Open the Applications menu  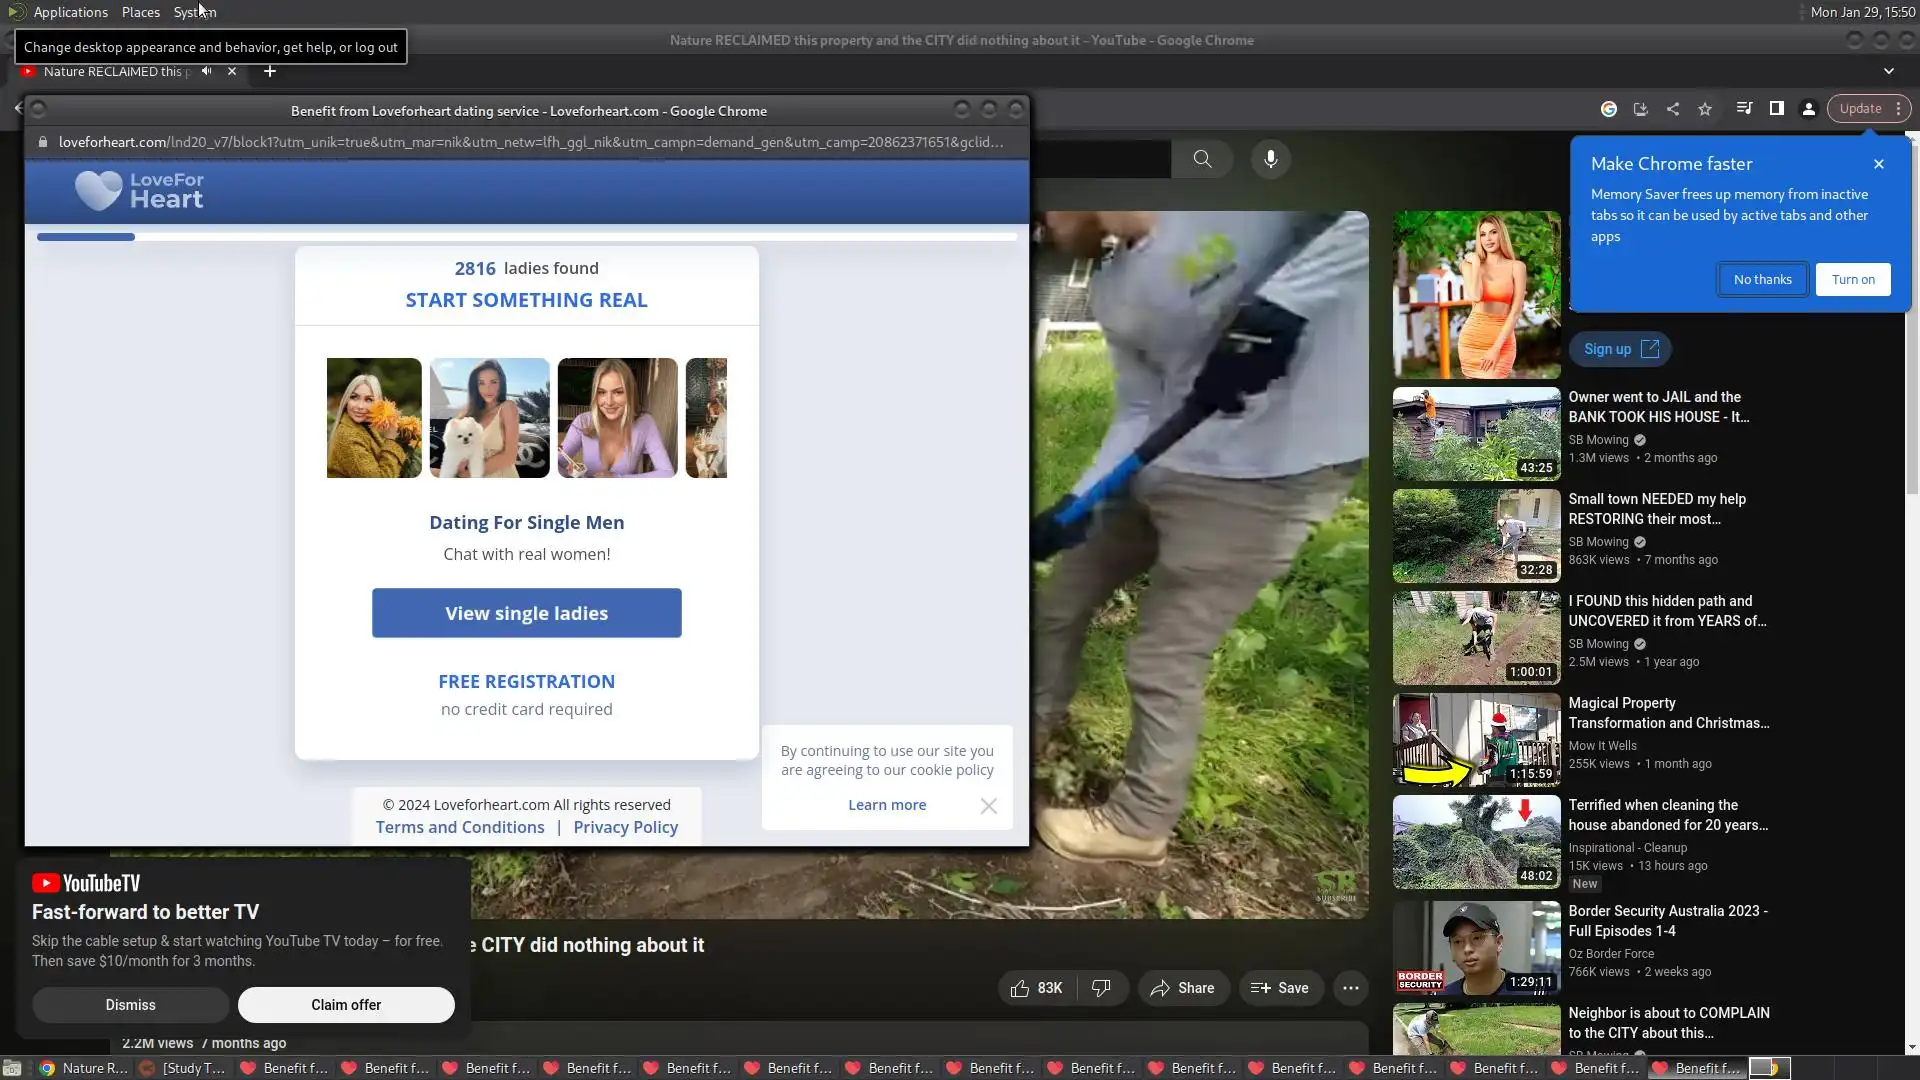point(70,12)
